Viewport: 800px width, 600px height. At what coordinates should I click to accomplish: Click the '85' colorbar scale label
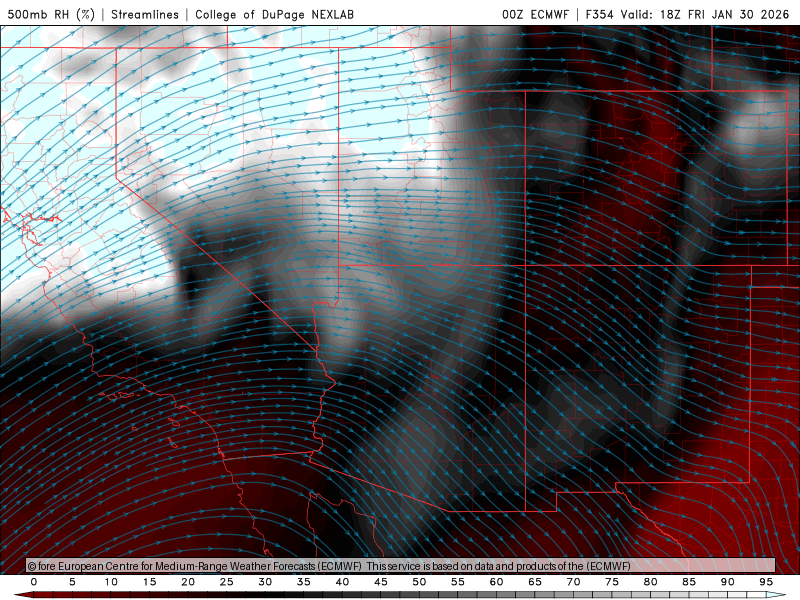(x=689, y=582)
